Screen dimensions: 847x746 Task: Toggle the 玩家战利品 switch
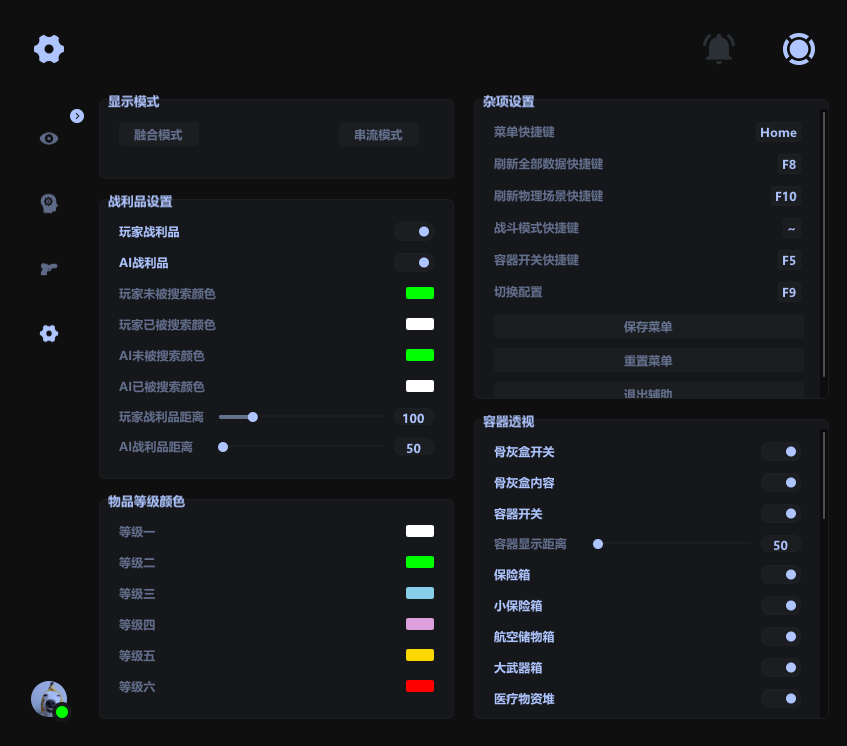coord(413,232)
